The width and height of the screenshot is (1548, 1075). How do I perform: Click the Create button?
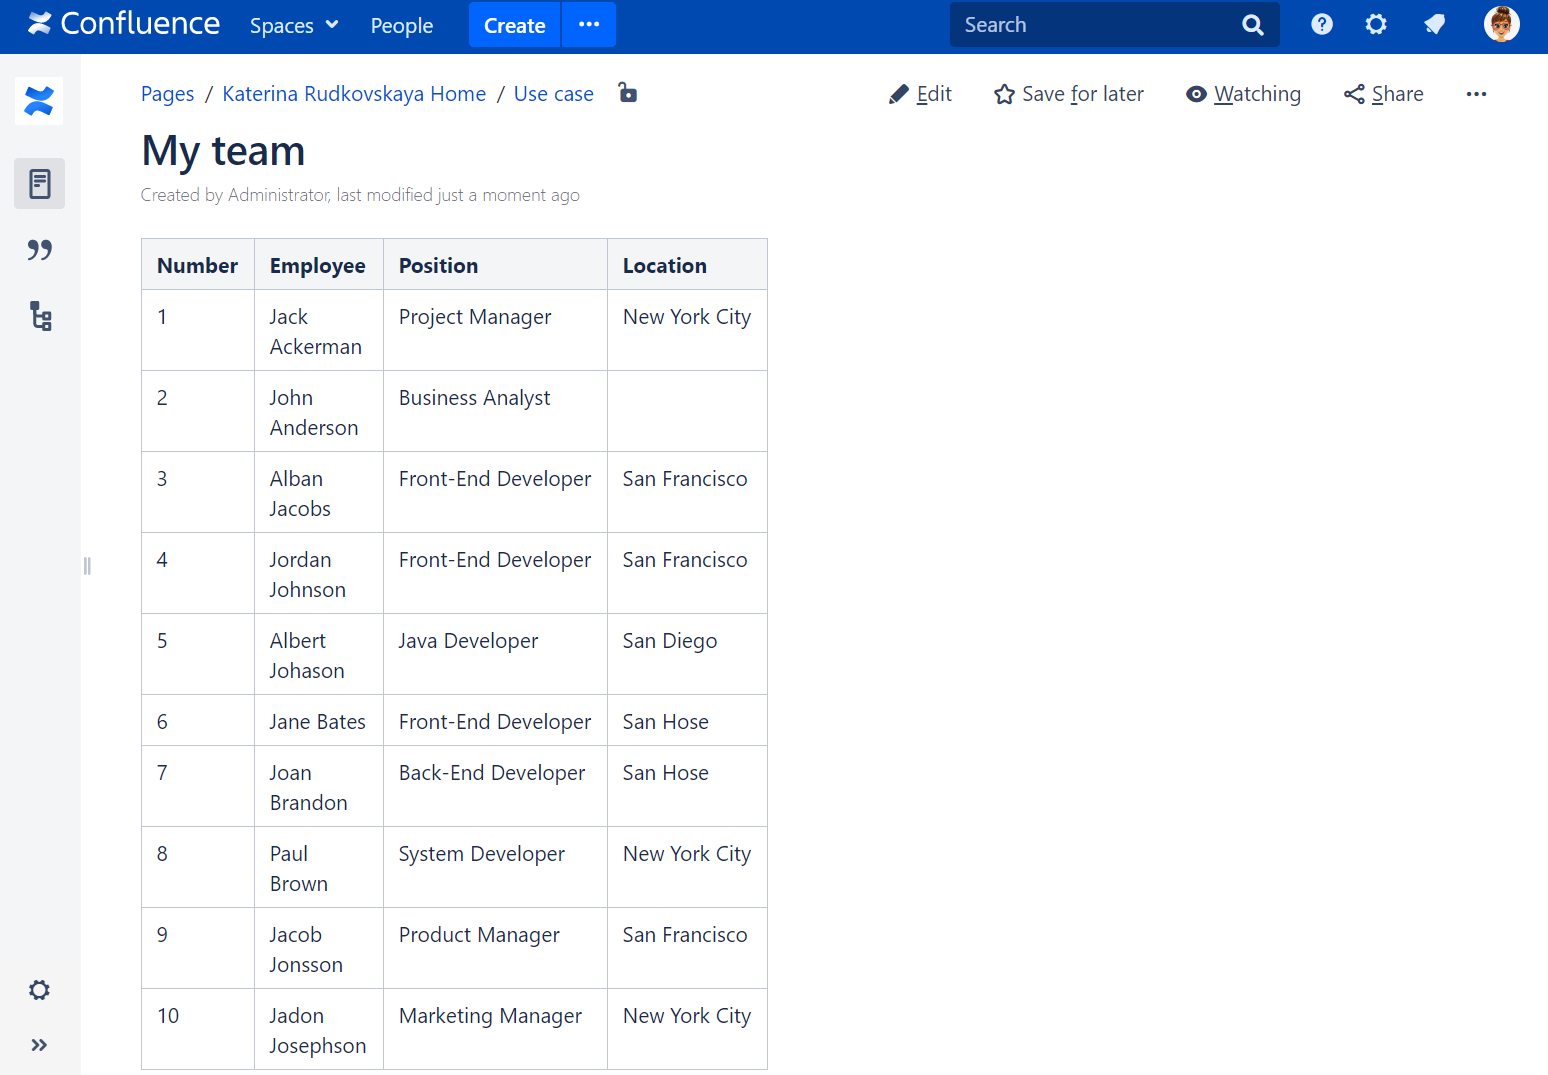[514, 25]
